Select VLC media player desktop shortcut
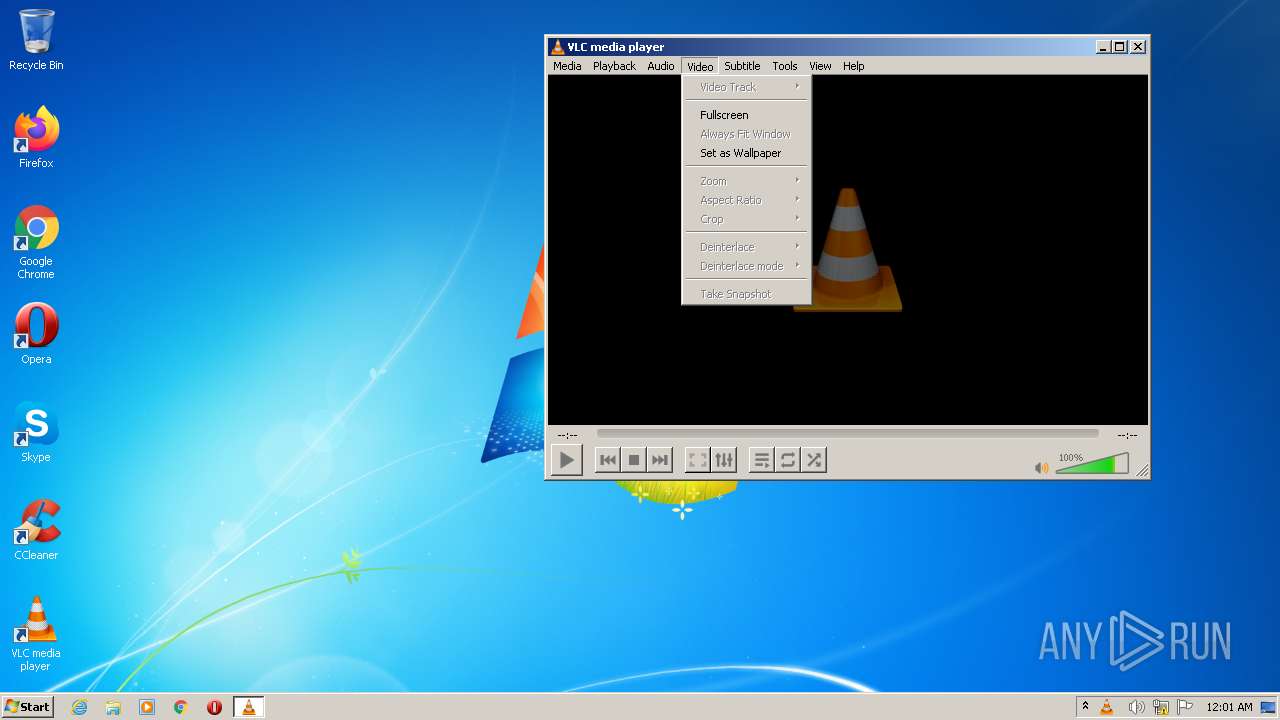This screenshot has width=1280, height=720. pyautogui.click(x=36, y=634)
